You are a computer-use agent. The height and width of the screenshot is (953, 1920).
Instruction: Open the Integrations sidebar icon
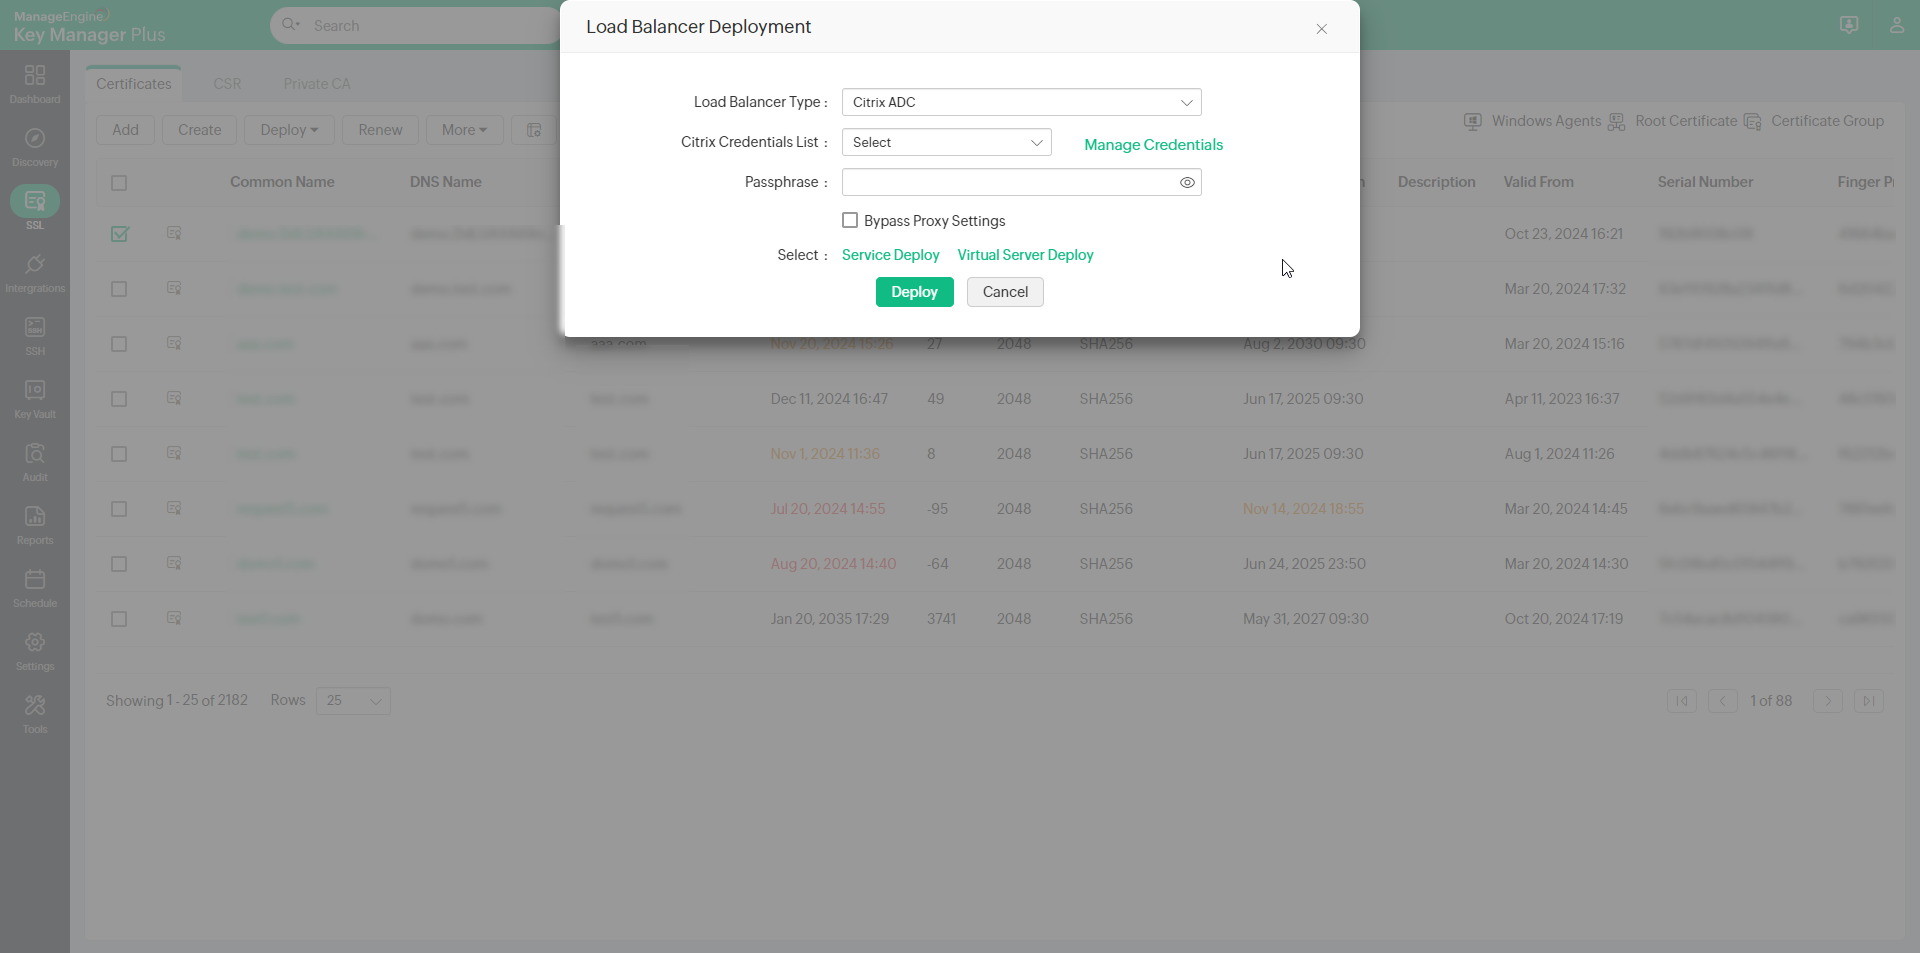[35, 264]
